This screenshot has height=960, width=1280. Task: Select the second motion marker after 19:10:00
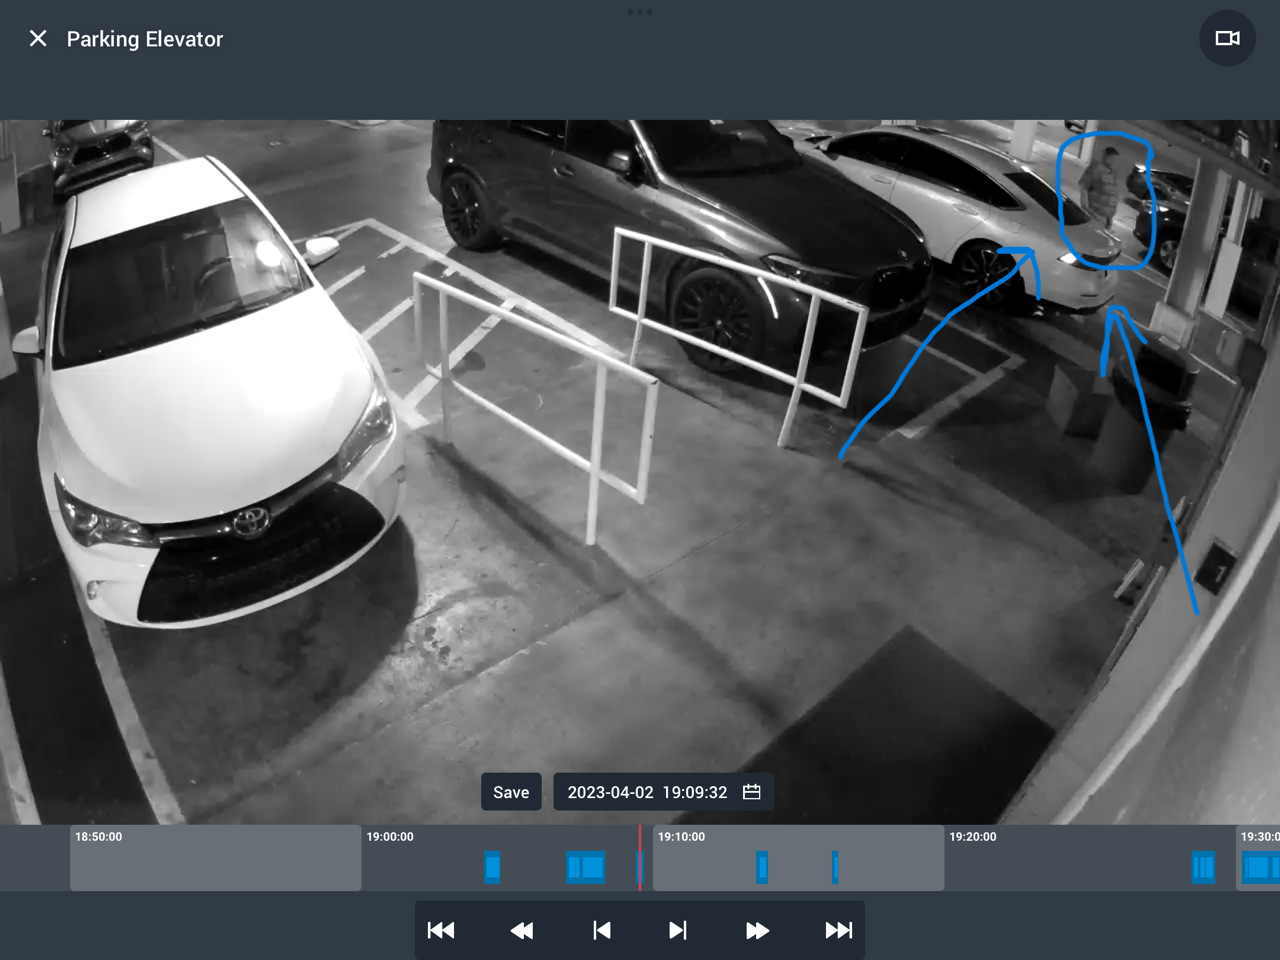(x=835, y=867)
